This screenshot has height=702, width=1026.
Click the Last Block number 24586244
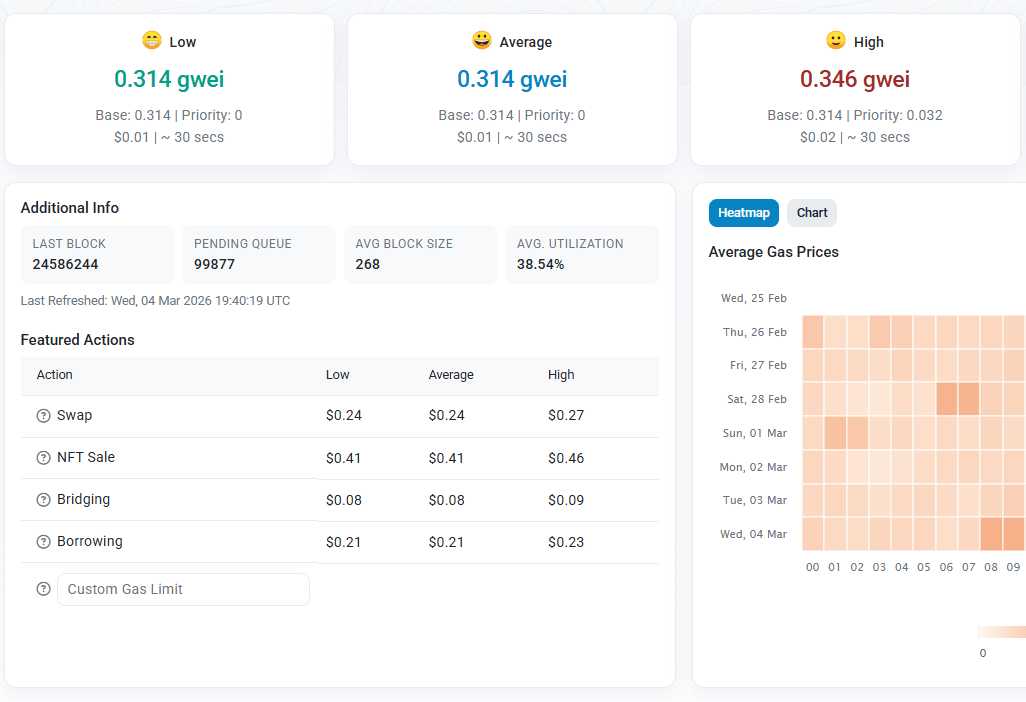coord(65,265)
